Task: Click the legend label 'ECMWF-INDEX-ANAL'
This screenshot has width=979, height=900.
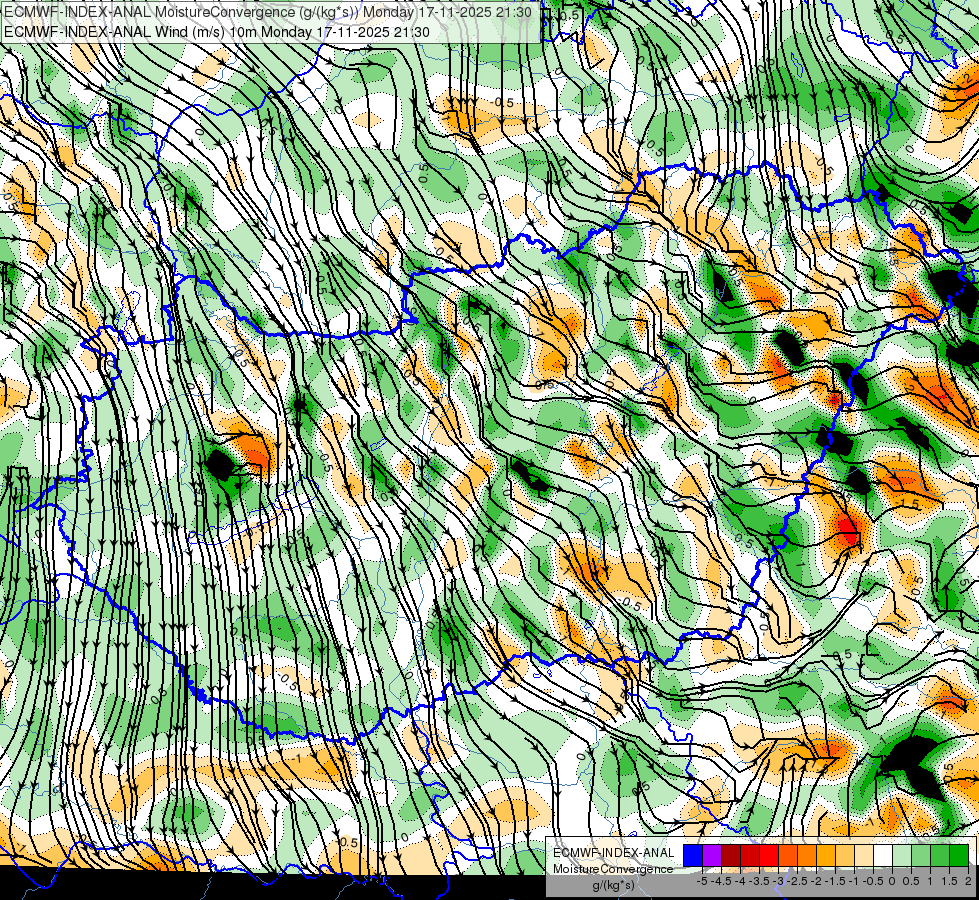Action: pos(614,853)
